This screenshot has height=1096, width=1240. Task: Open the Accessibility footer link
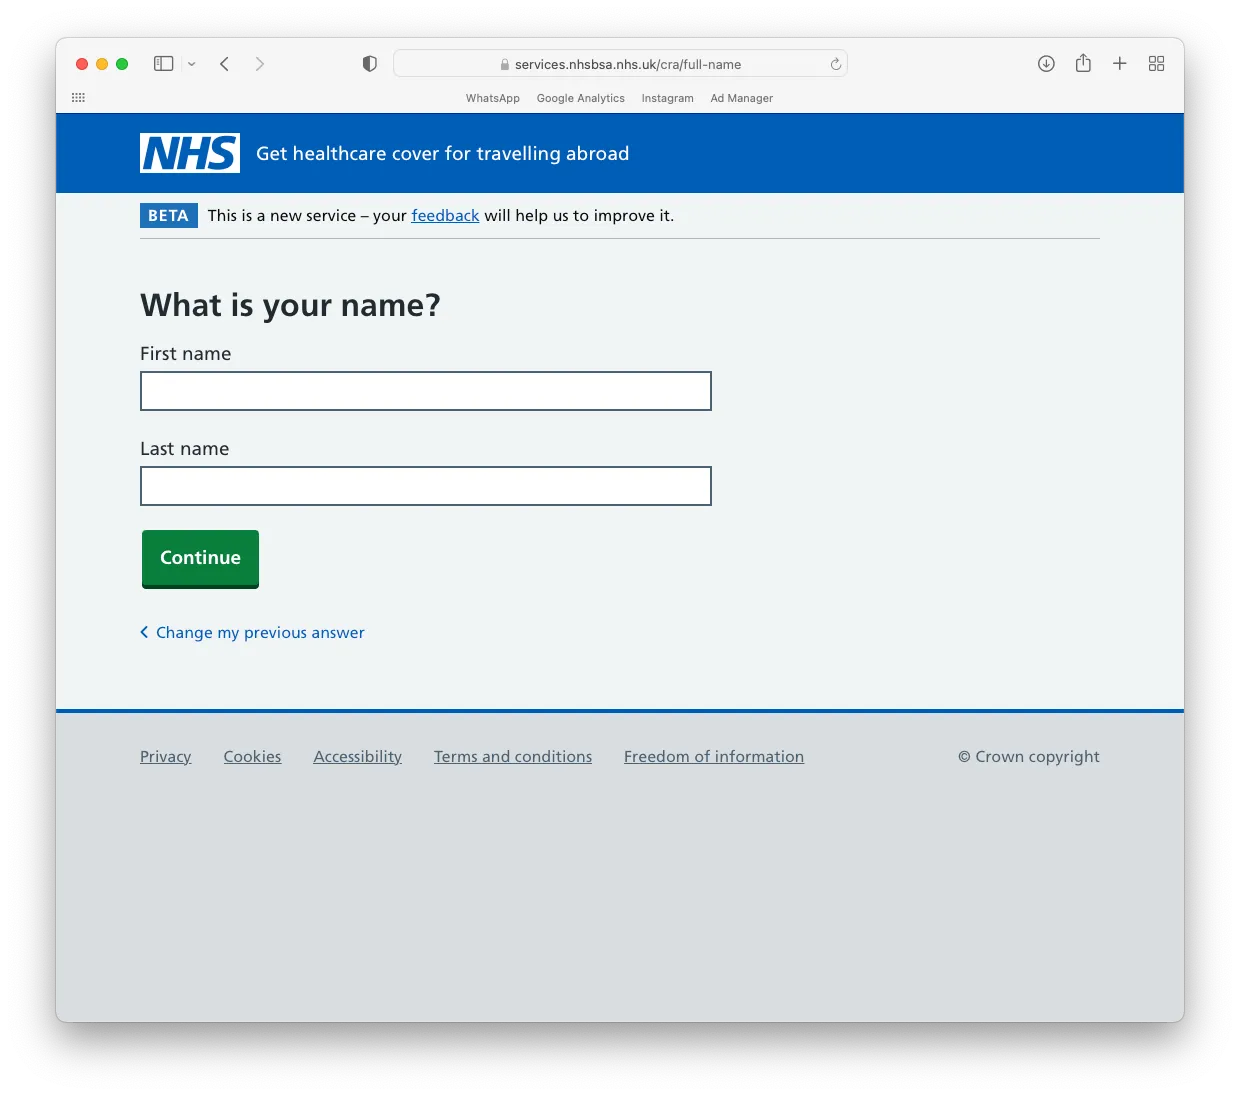(x=358, y=757)
